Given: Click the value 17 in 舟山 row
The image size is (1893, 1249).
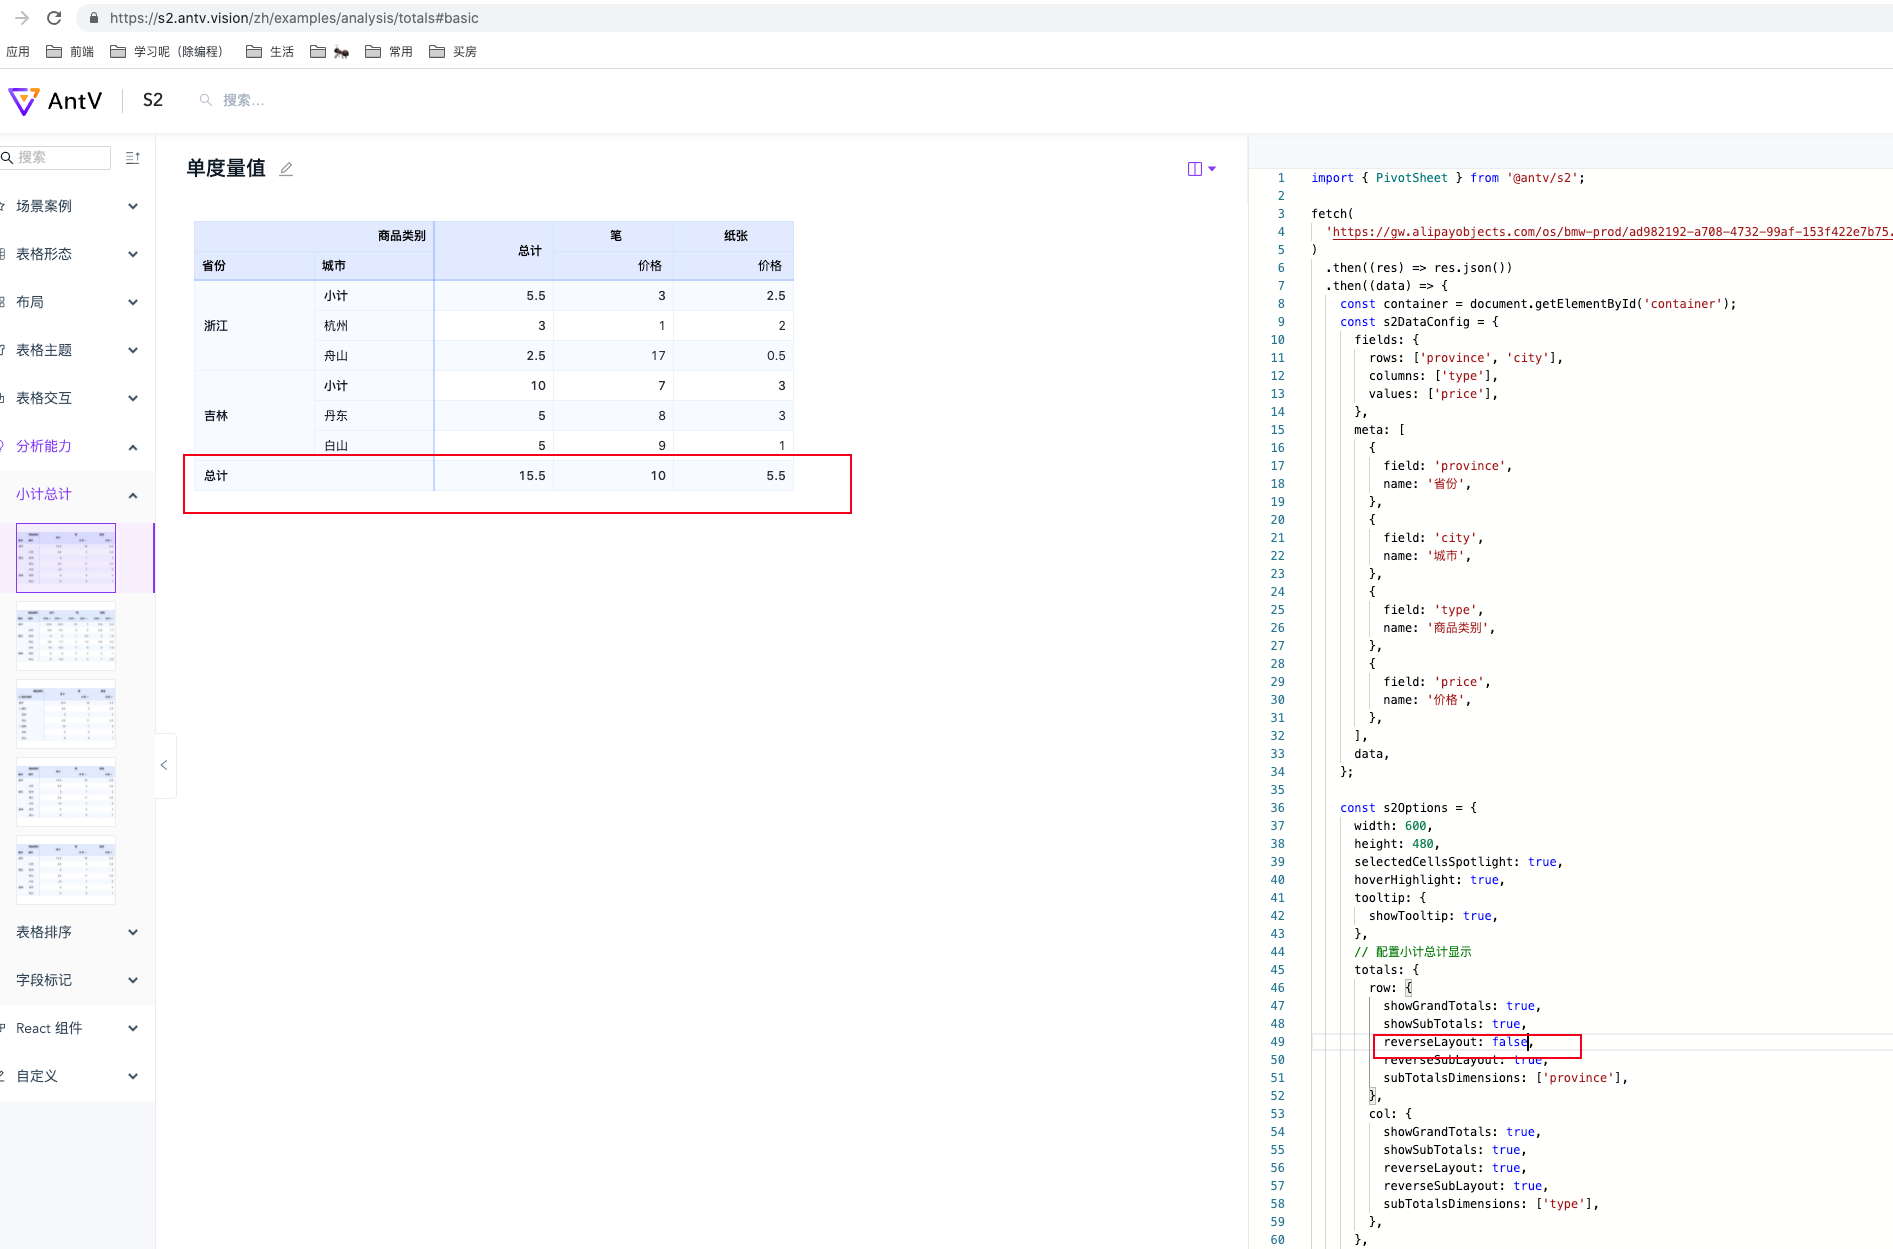Looking at the screenshot, I should coord(614,356).
